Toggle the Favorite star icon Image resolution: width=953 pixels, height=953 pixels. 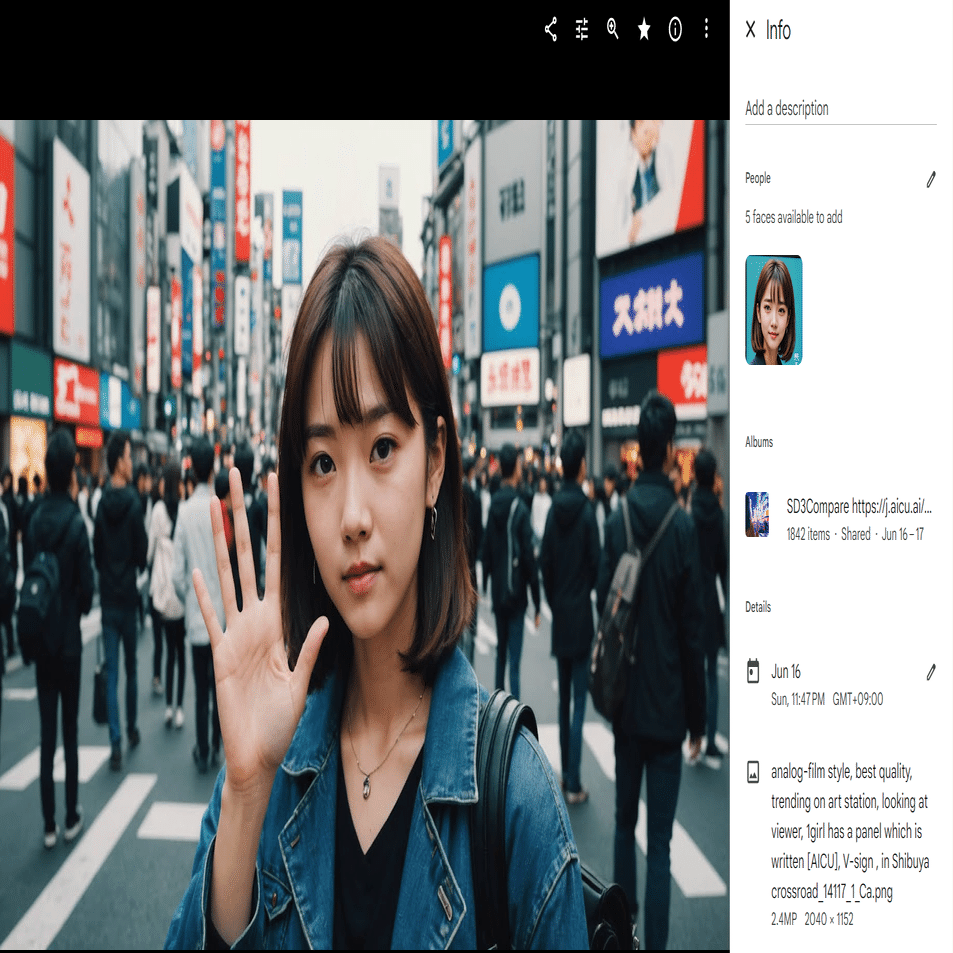pyautogui.click(x=644, y=29)
